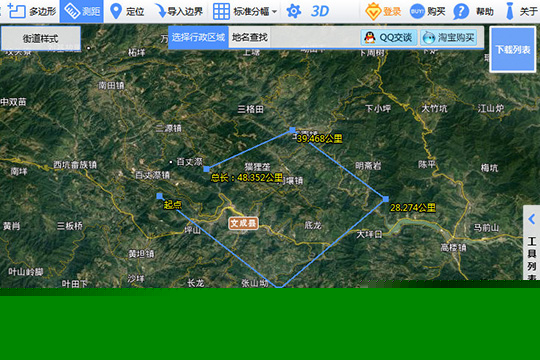Open settings via gear icon
Viewport: 540px width, 360px height.
coord(293,11)
